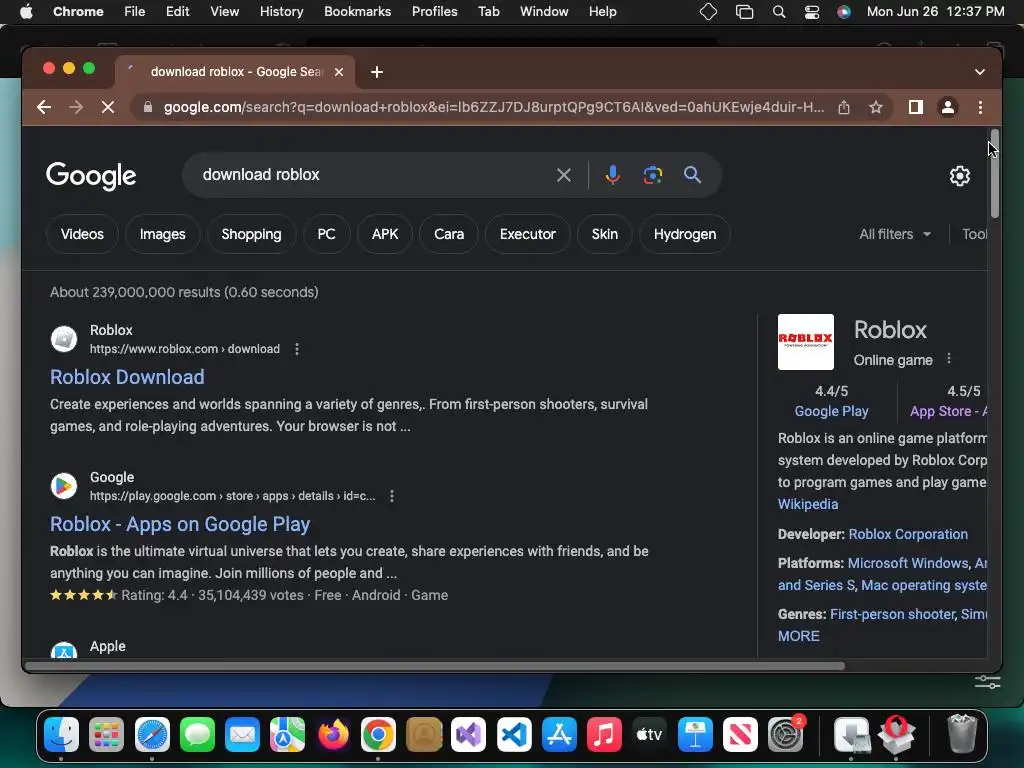Select the APK filter chip
The width and height of the screenshot is (1024, 768).
point(385,234)
